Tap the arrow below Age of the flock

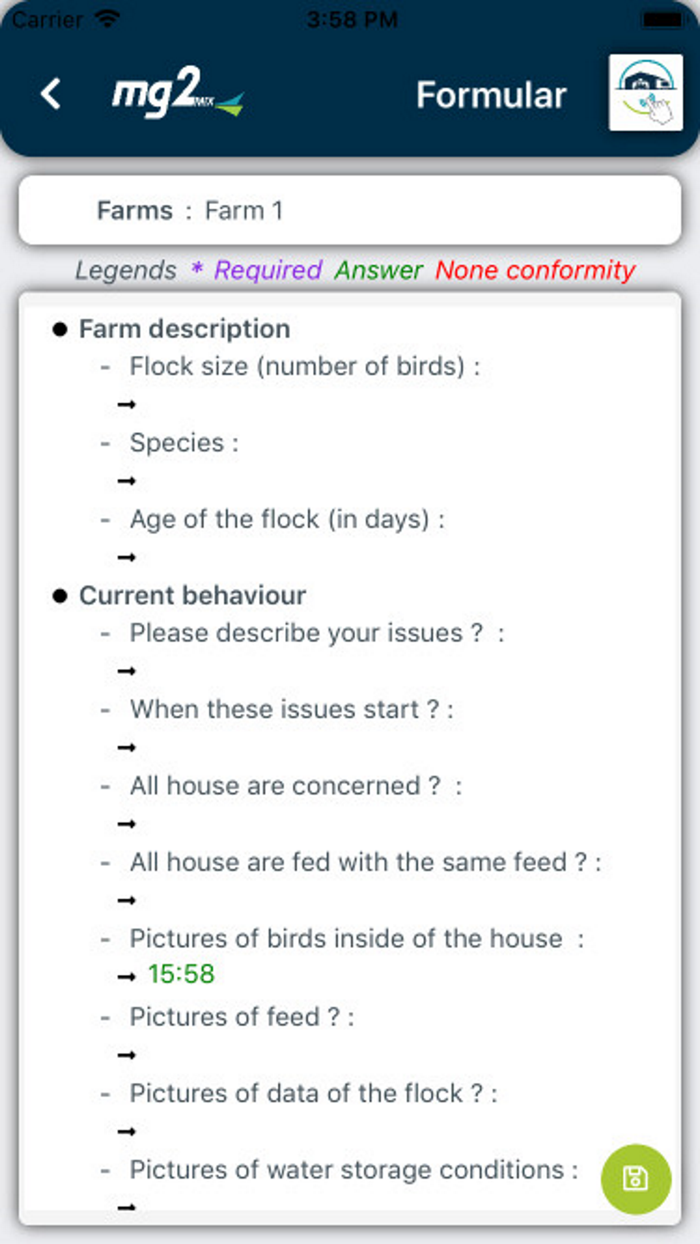(128, 558)
